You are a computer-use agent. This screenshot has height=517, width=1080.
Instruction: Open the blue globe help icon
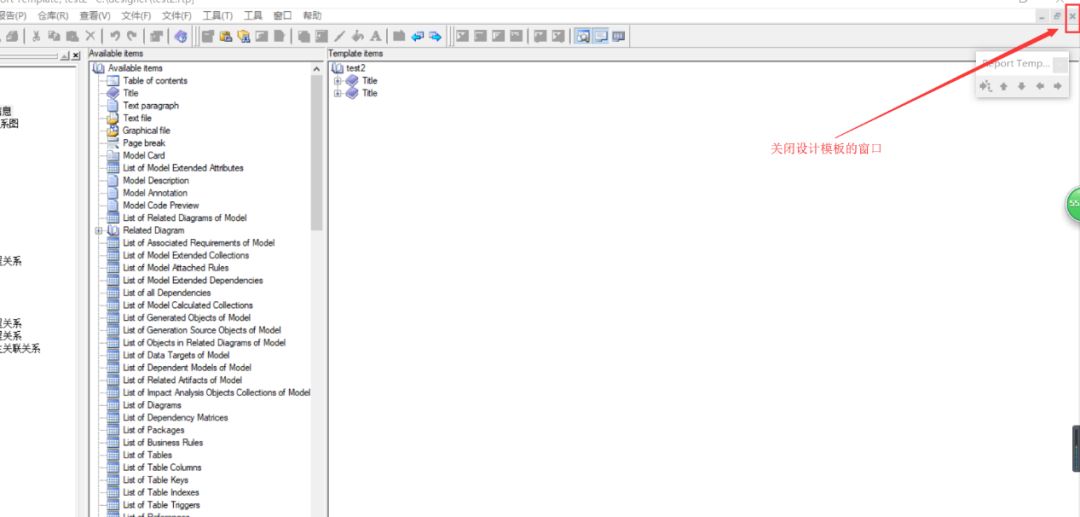[181, 36]
